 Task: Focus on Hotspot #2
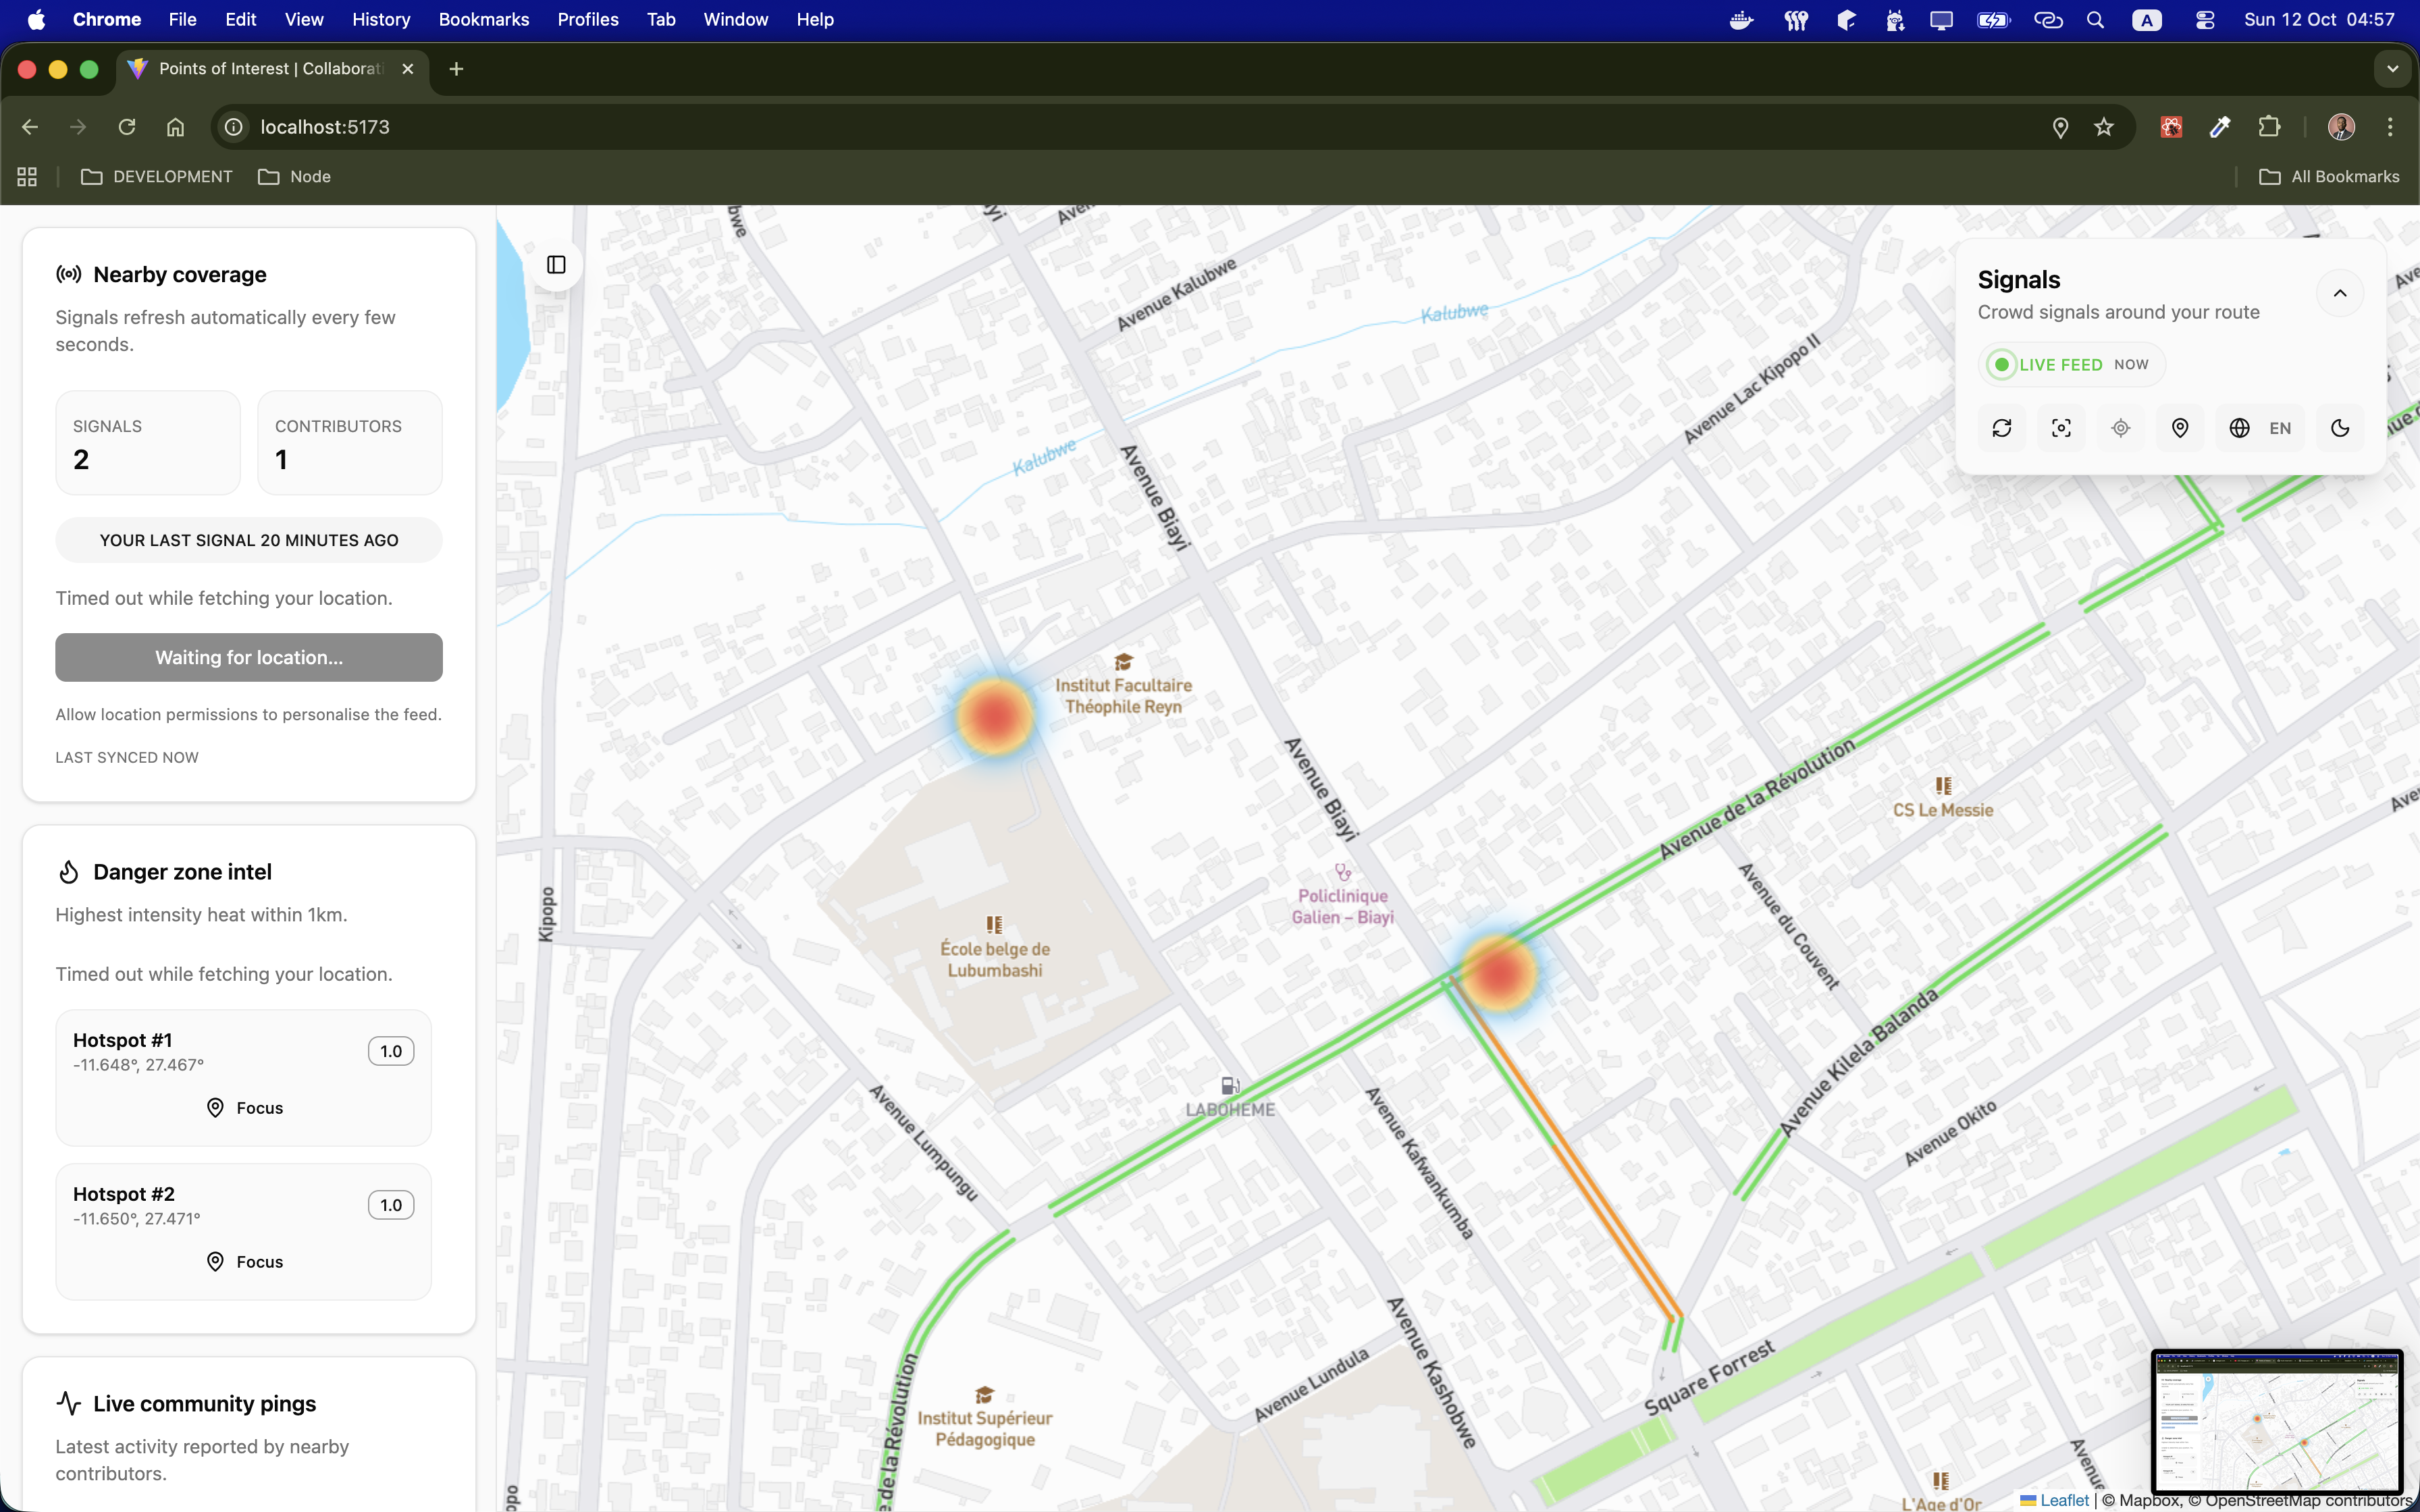[244, 1262]
